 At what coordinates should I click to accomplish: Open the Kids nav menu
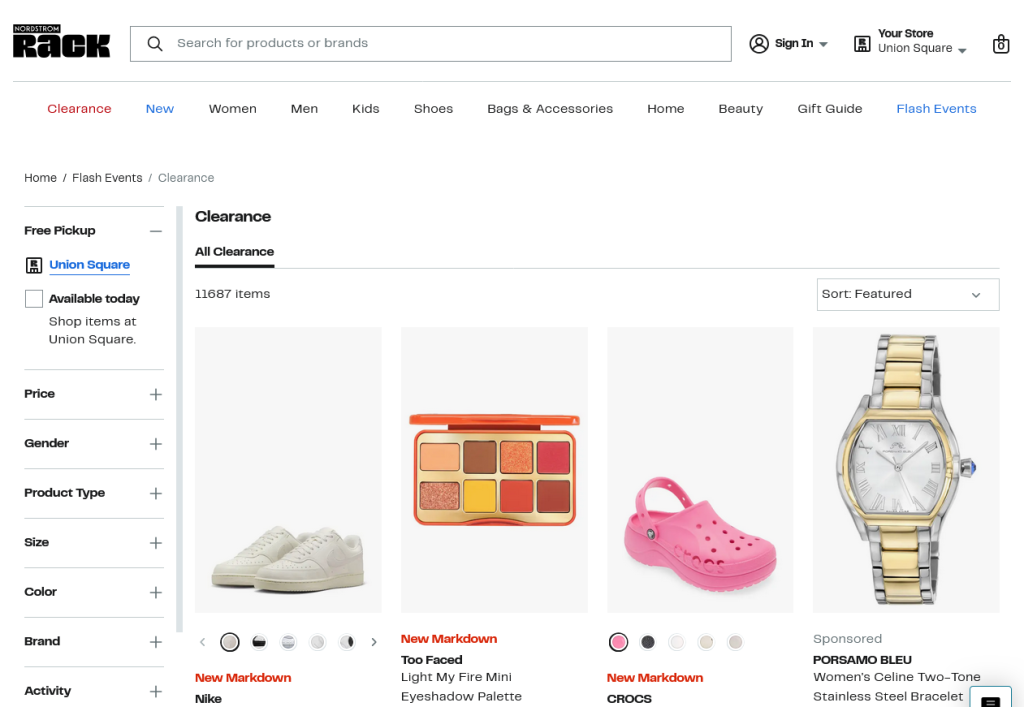[x=366, y=109]
